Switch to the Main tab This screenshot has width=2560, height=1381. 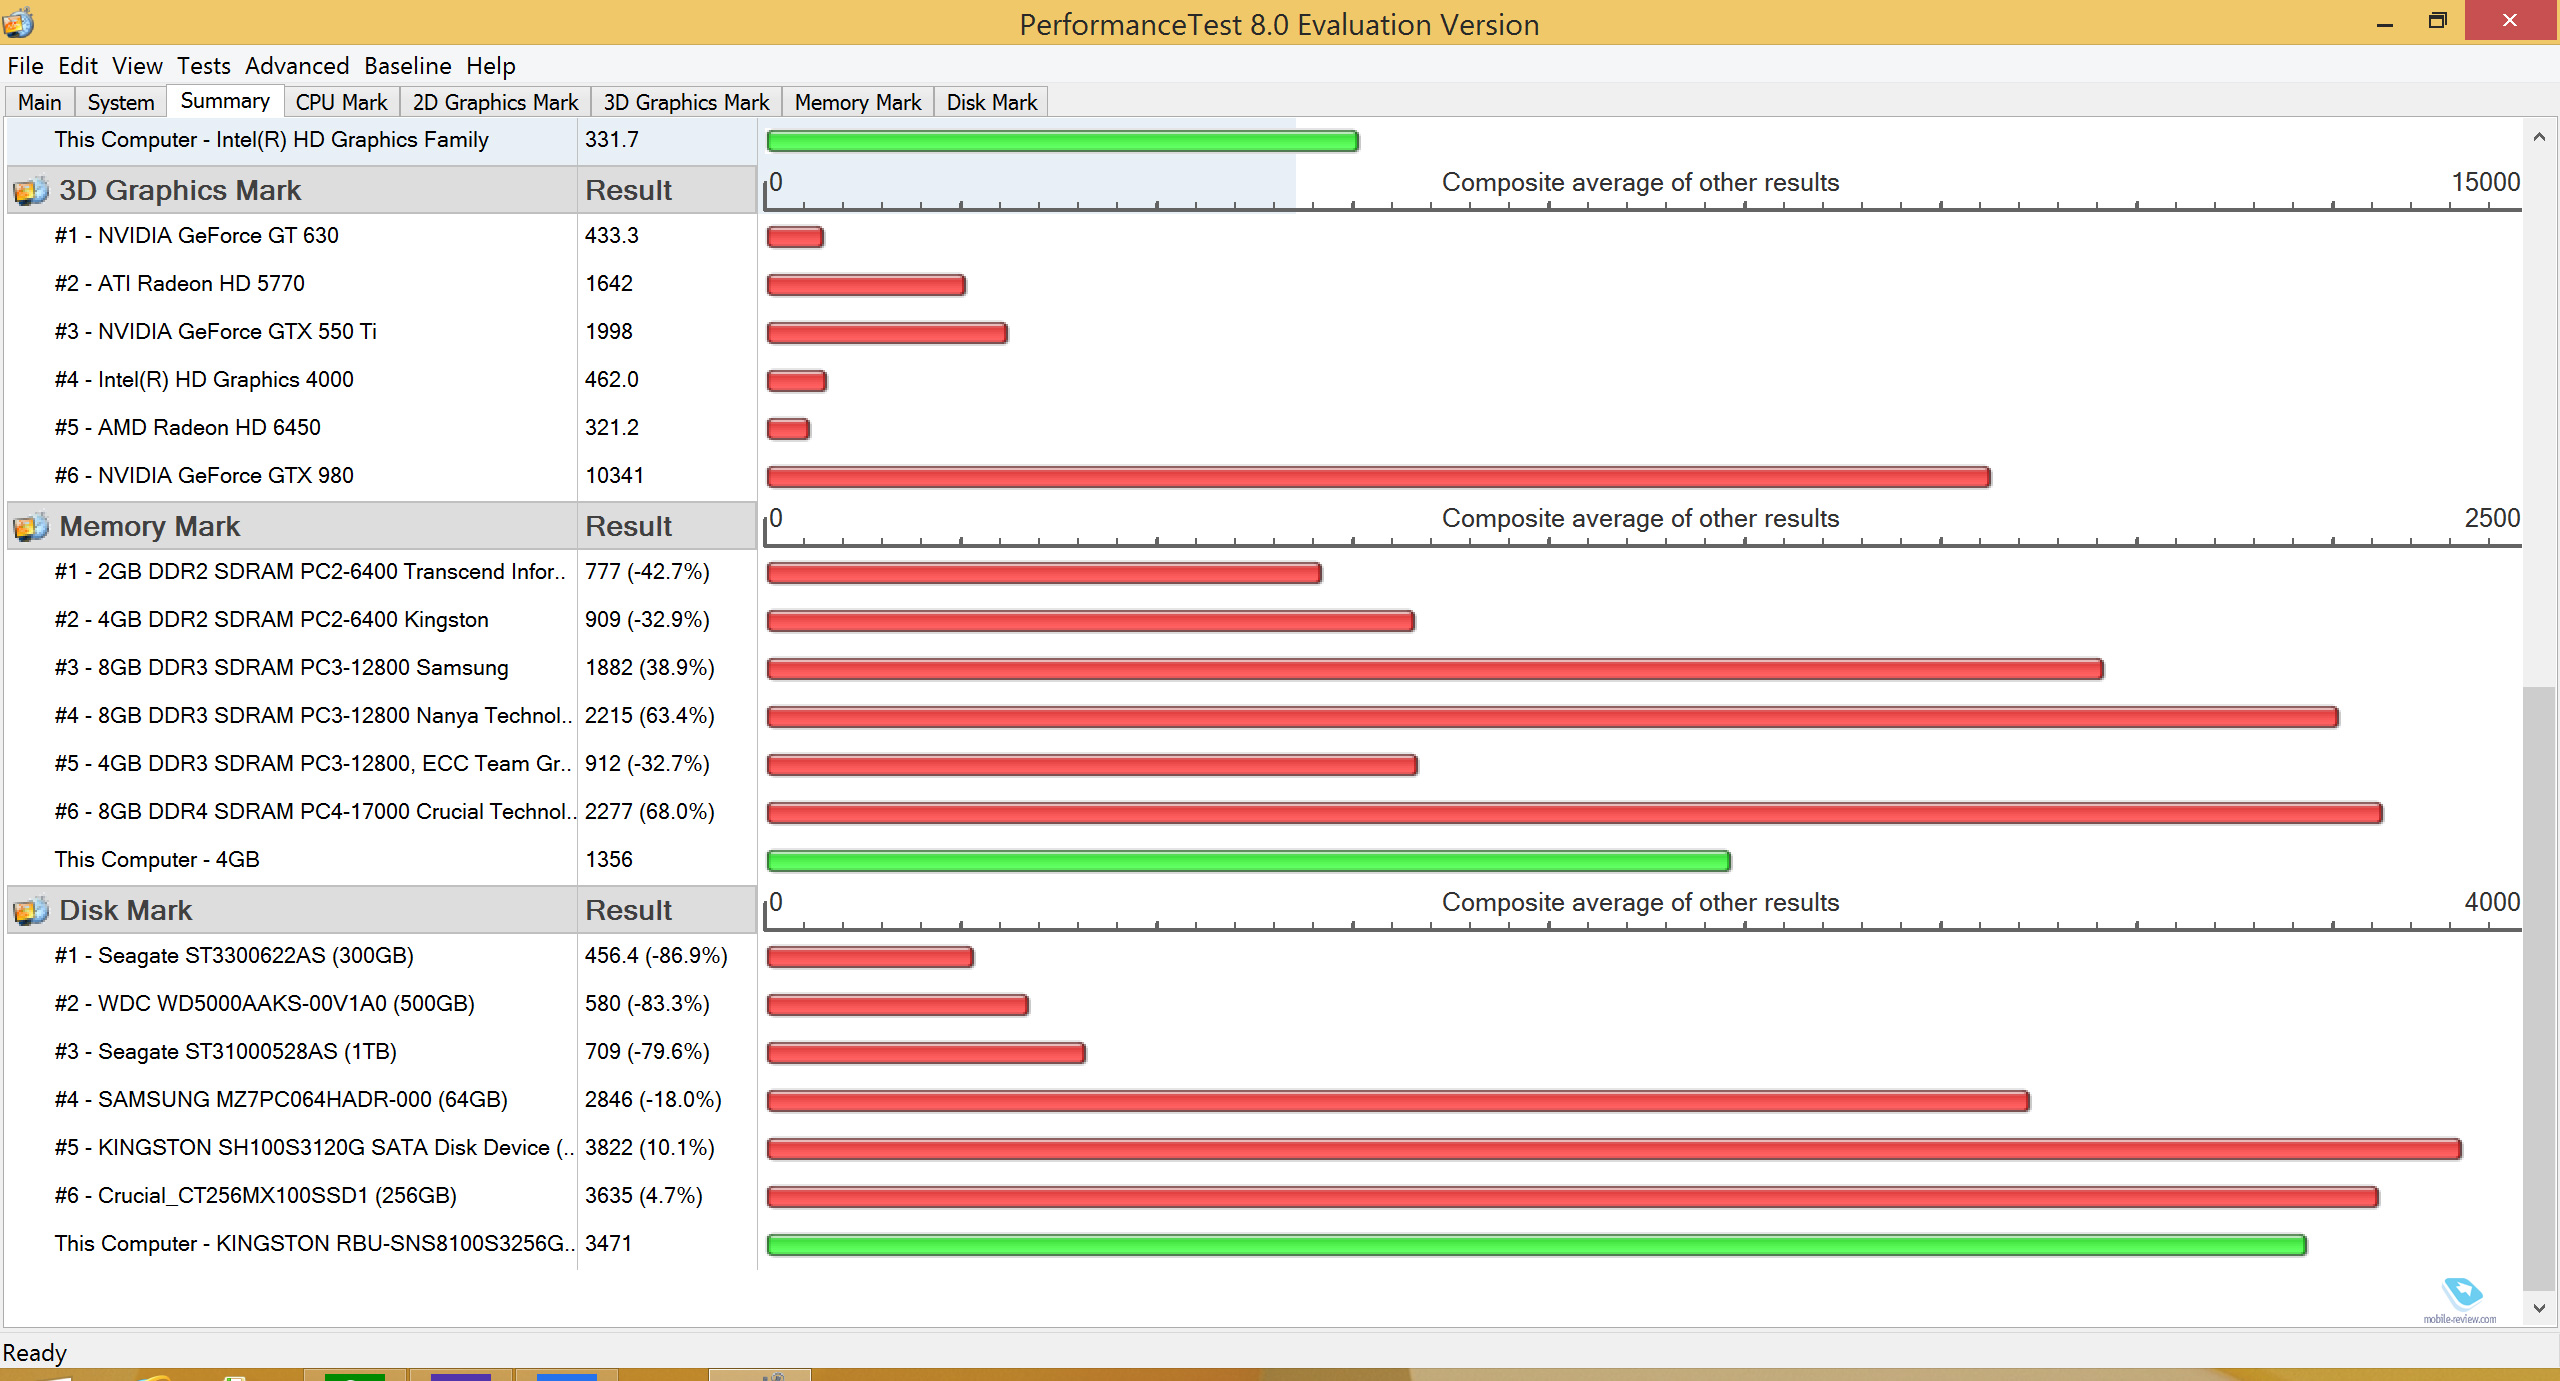[40, 102]
